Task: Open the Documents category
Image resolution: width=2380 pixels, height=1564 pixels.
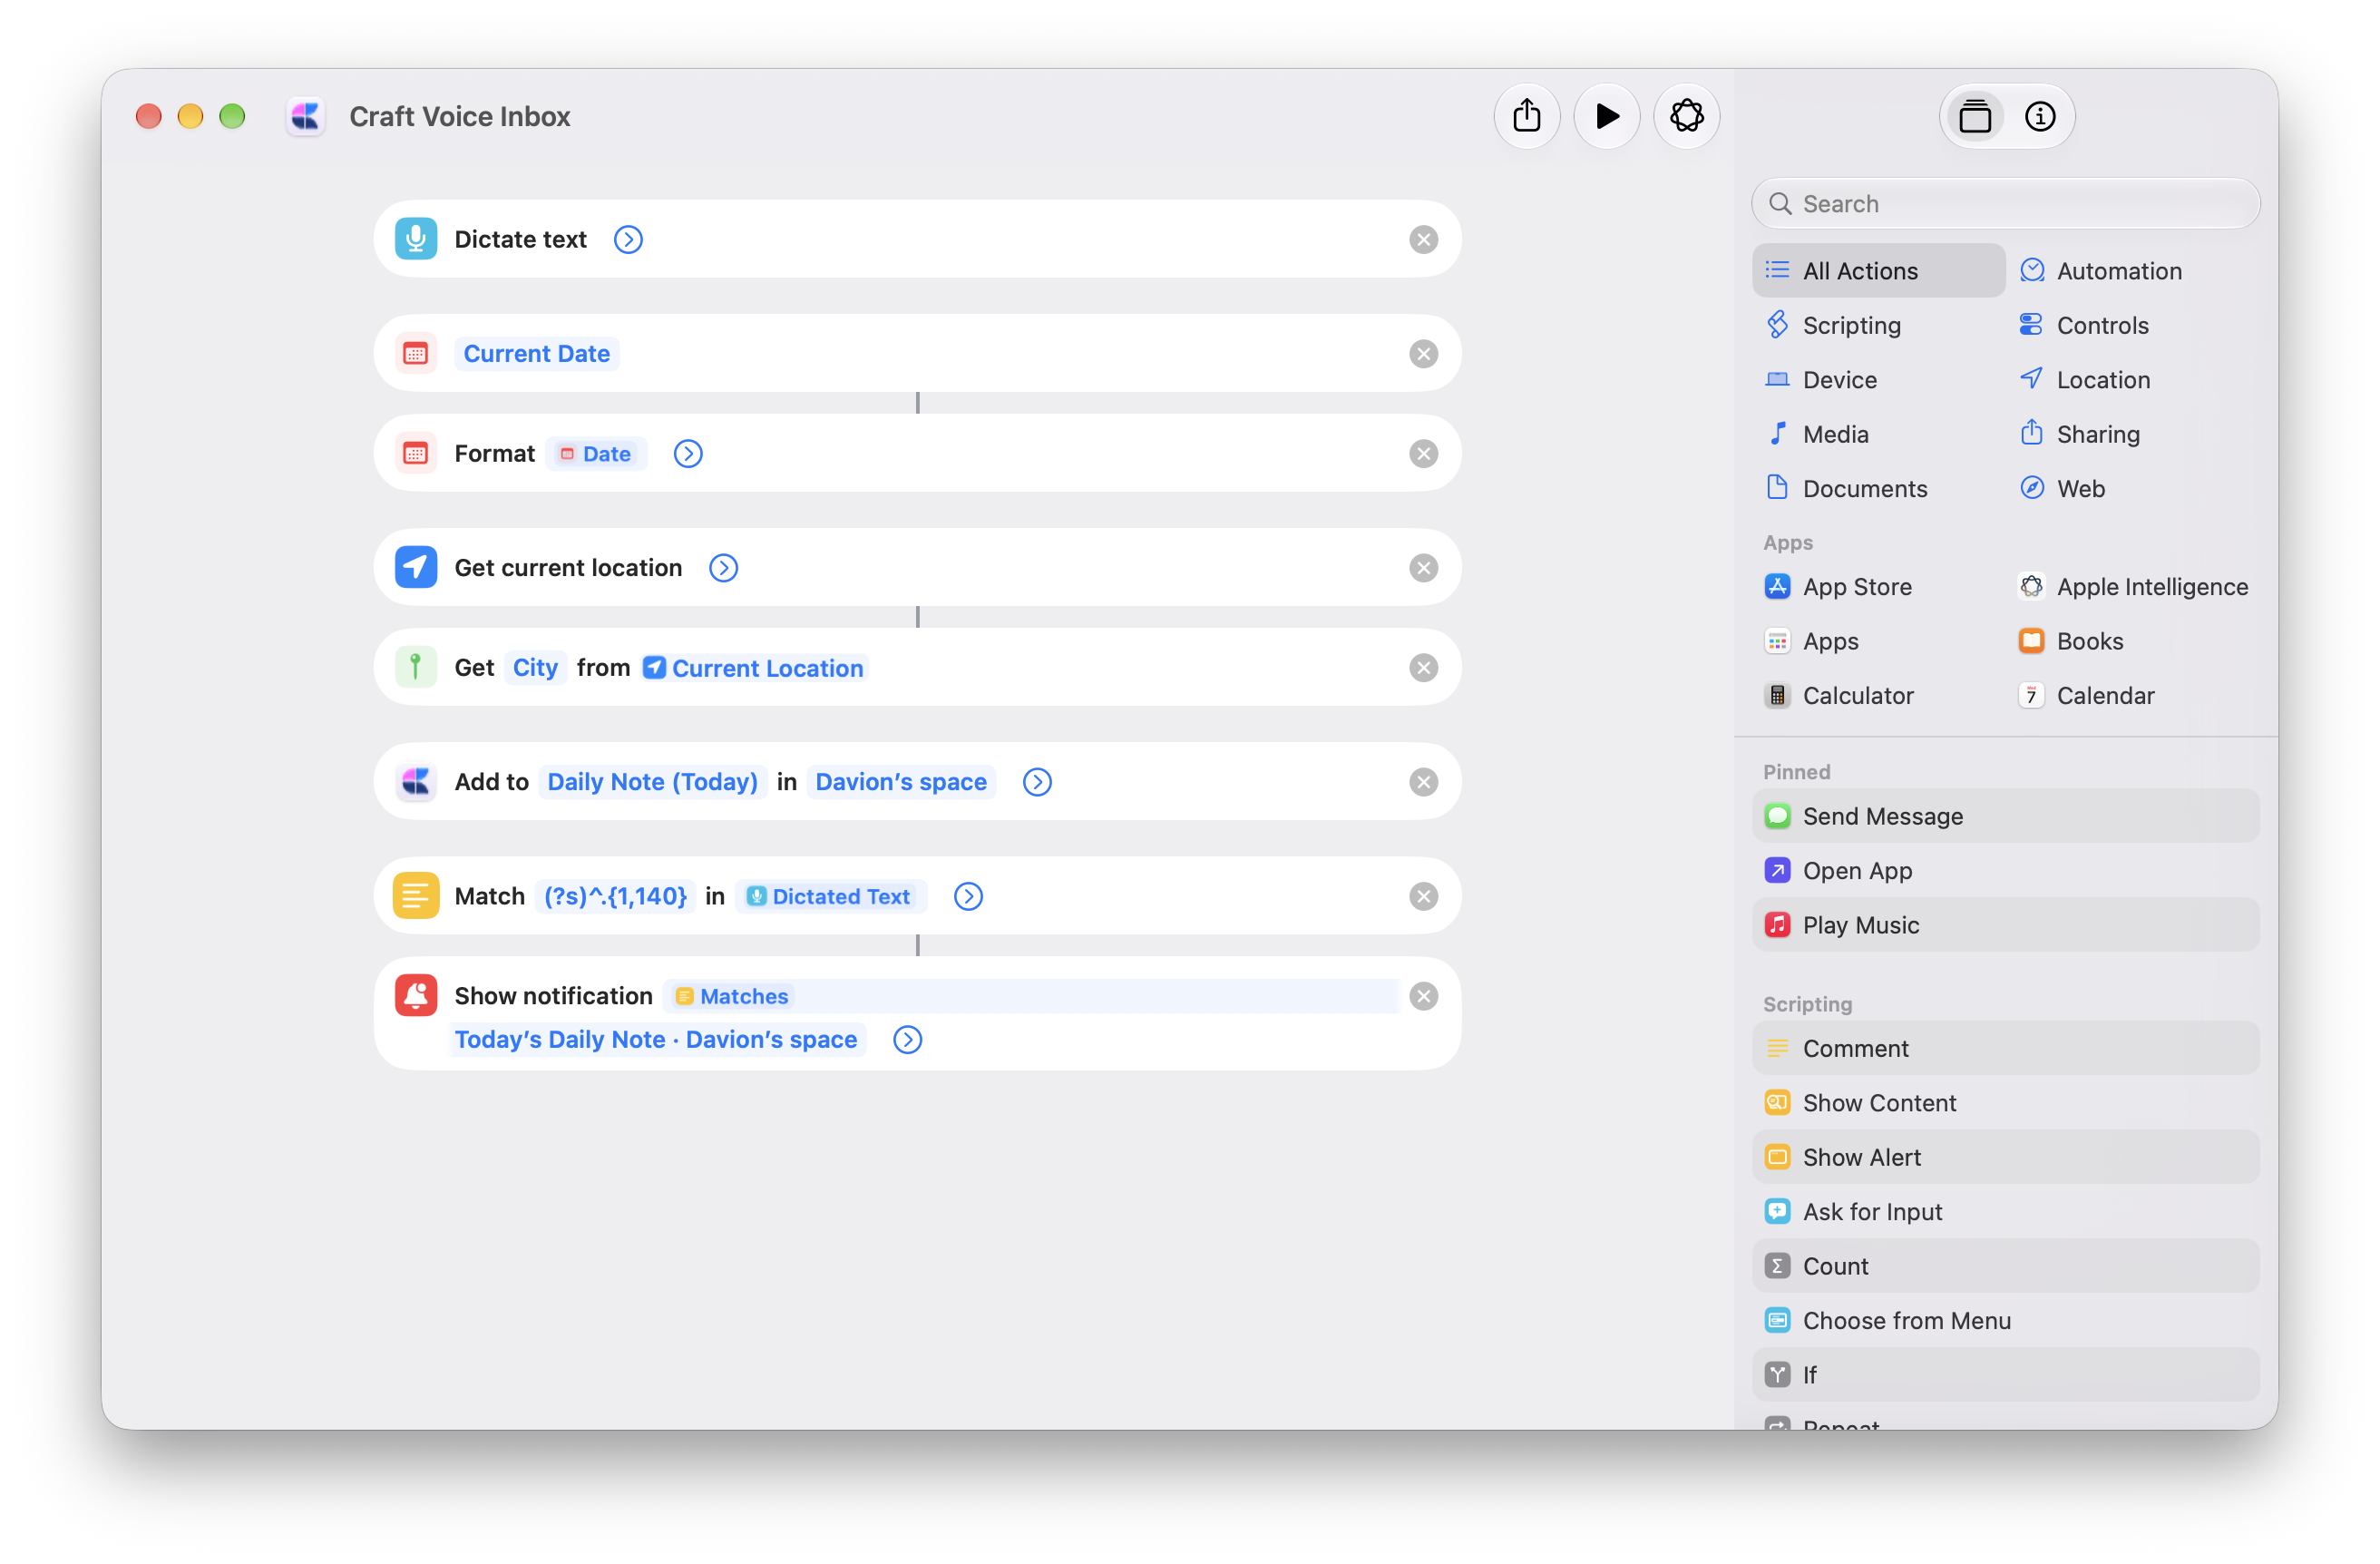Action: pos(1878,488)
